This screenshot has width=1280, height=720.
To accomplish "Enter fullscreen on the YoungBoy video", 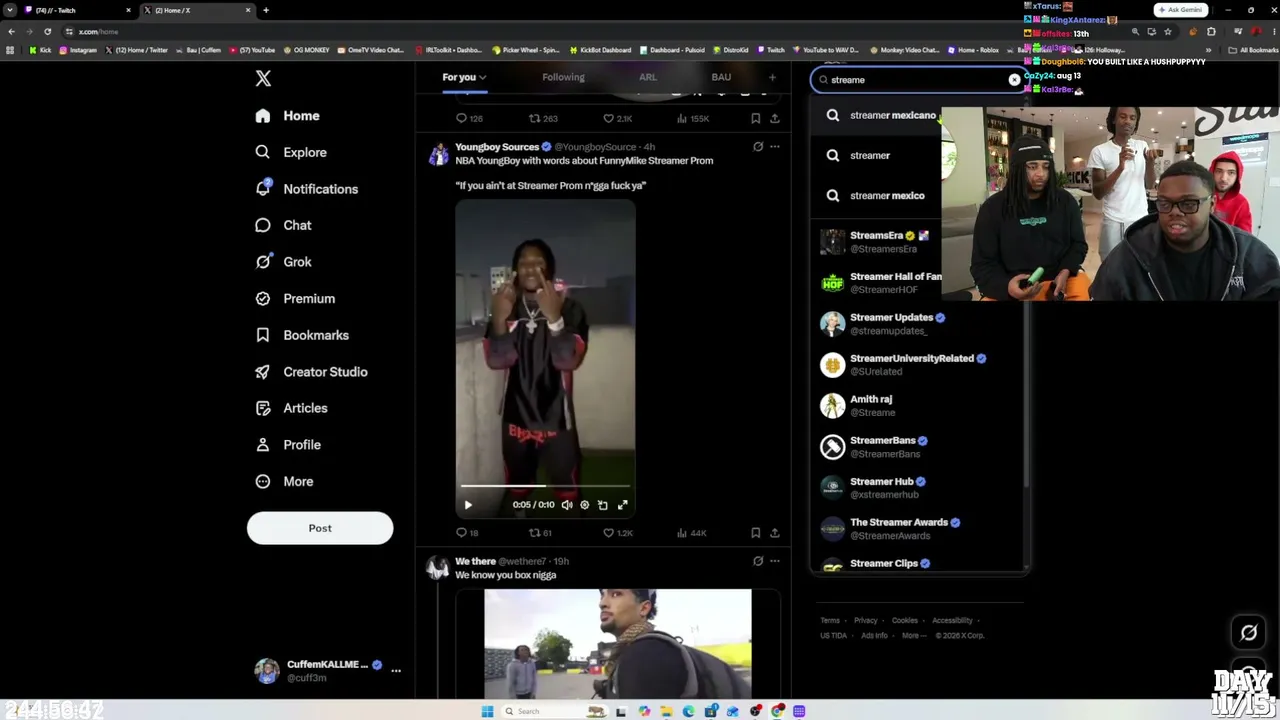I will pos(622,505).
